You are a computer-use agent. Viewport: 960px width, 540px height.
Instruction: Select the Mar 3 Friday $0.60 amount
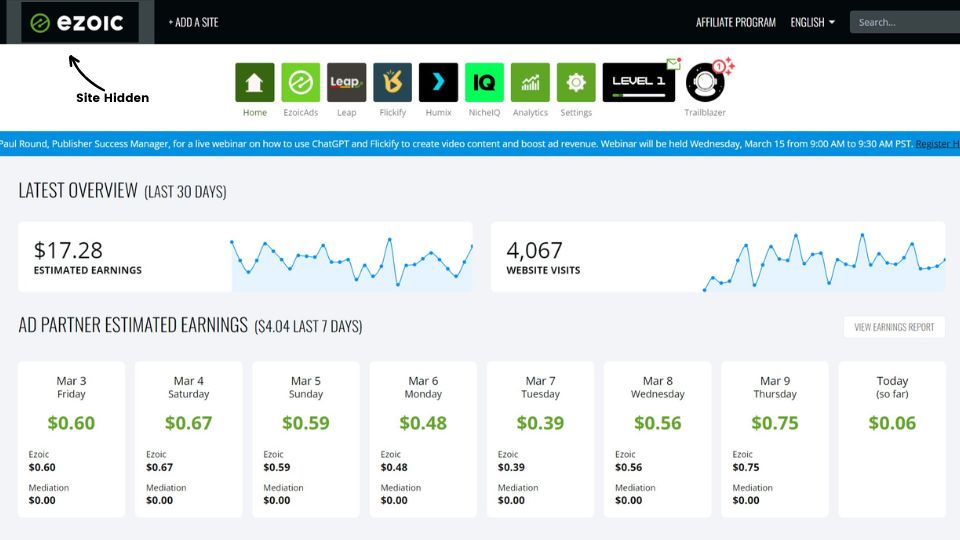[x=71, y=423]
